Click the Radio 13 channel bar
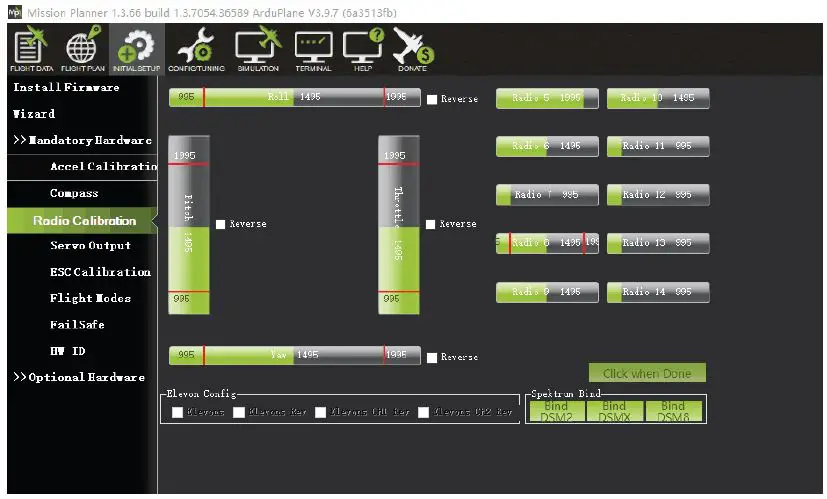This screenshot has width=827, height=499. (658, 243)
